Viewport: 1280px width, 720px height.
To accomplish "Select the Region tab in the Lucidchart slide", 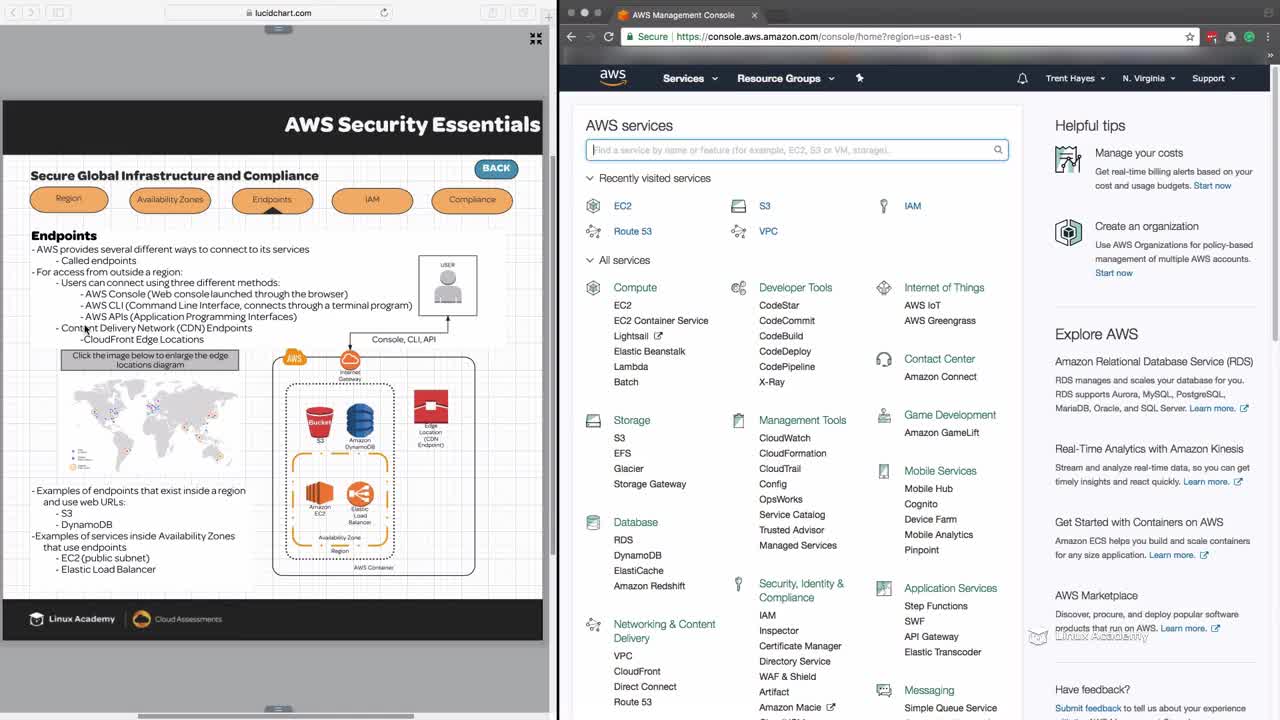I will (69, 199).
